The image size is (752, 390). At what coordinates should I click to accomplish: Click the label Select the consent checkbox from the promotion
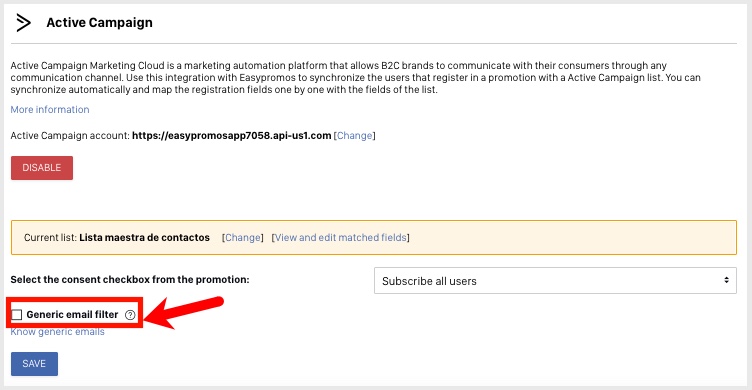130,280
